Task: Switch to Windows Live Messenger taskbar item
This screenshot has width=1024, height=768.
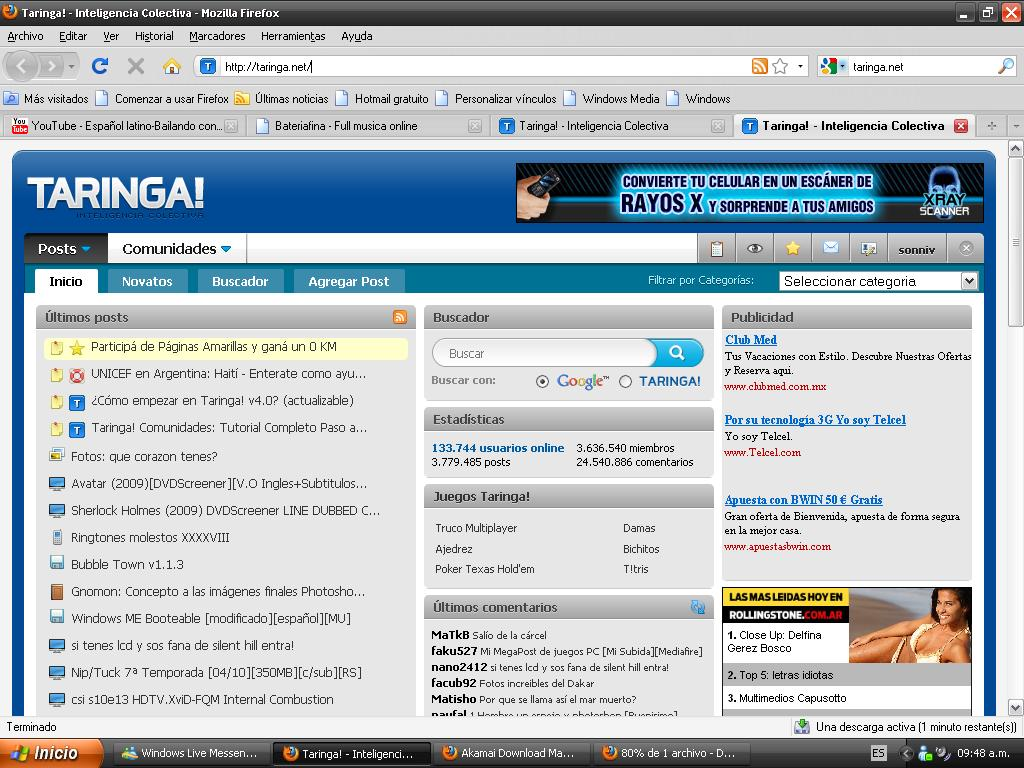Action: pyautogui.click(x=191, y=753)
